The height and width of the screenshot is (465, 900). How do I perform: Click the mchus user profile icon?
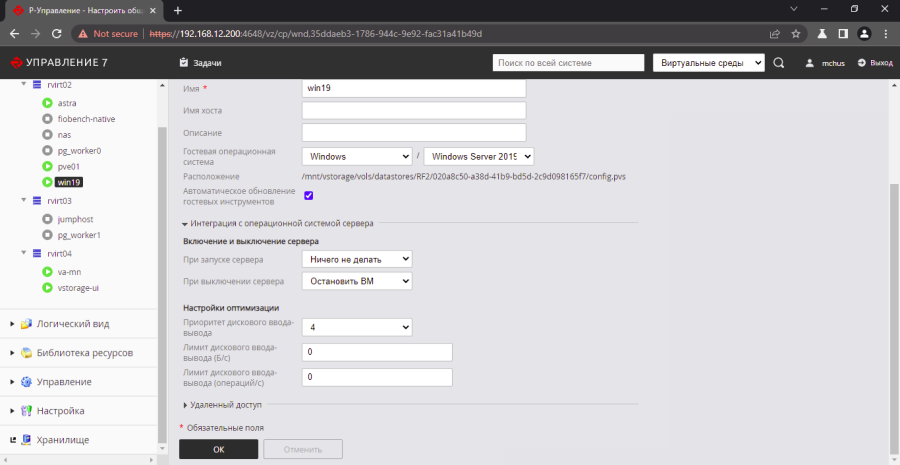[811, 63]
